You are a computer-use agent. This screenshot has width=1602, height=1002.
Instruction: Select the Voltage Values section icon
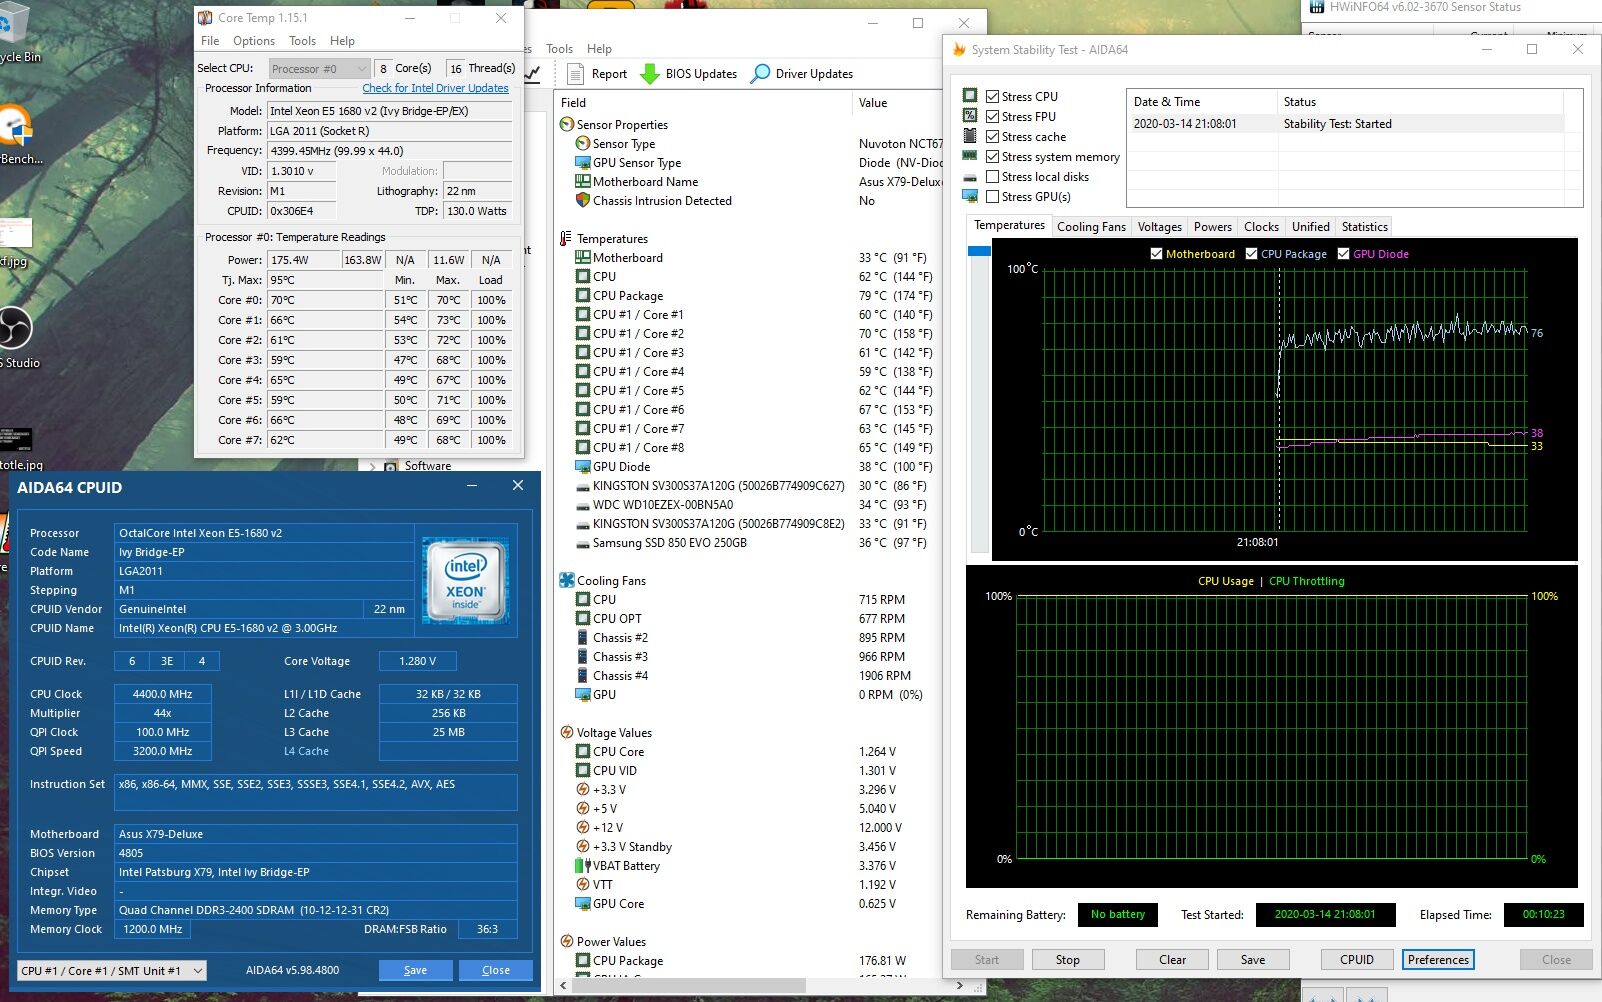(567, 732)
